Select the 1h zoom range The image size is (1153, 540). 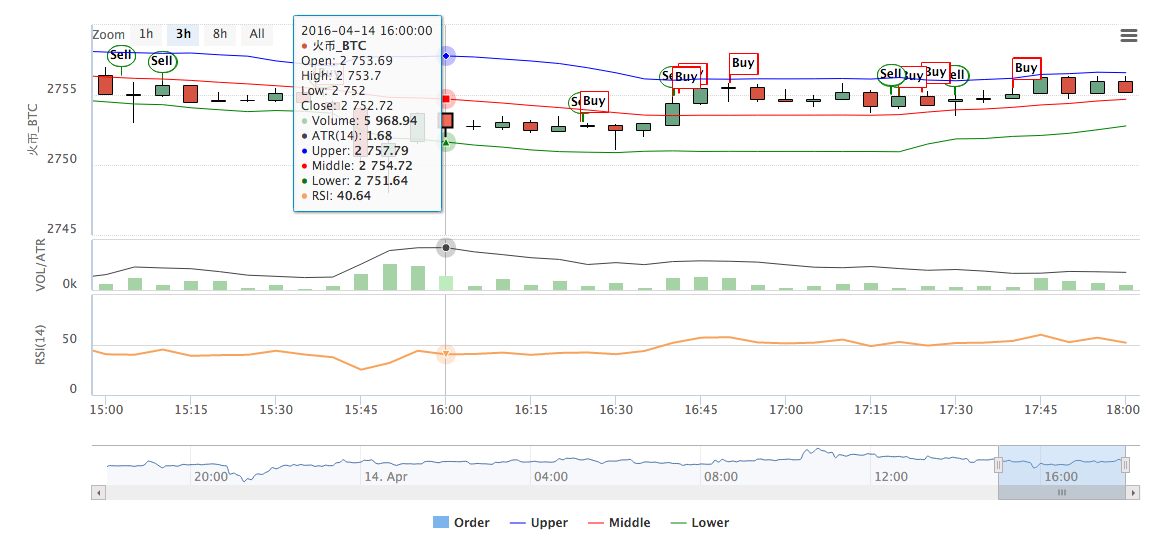click(x=146, y=34)
